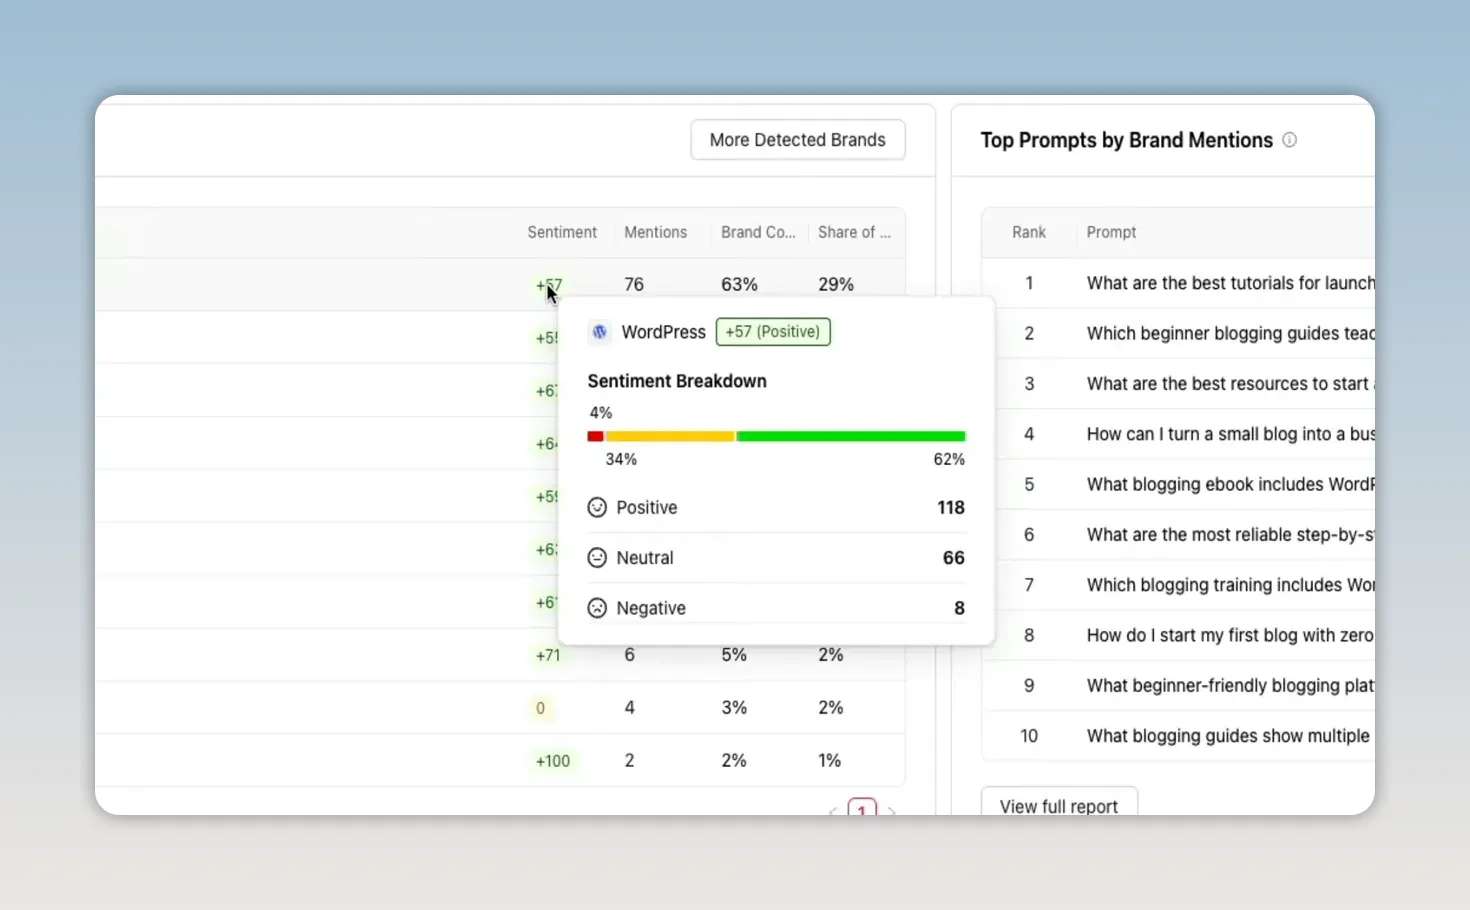Click the 6 mentions cell
This screenshot has width=1470, height=910.
click(629, 655)
